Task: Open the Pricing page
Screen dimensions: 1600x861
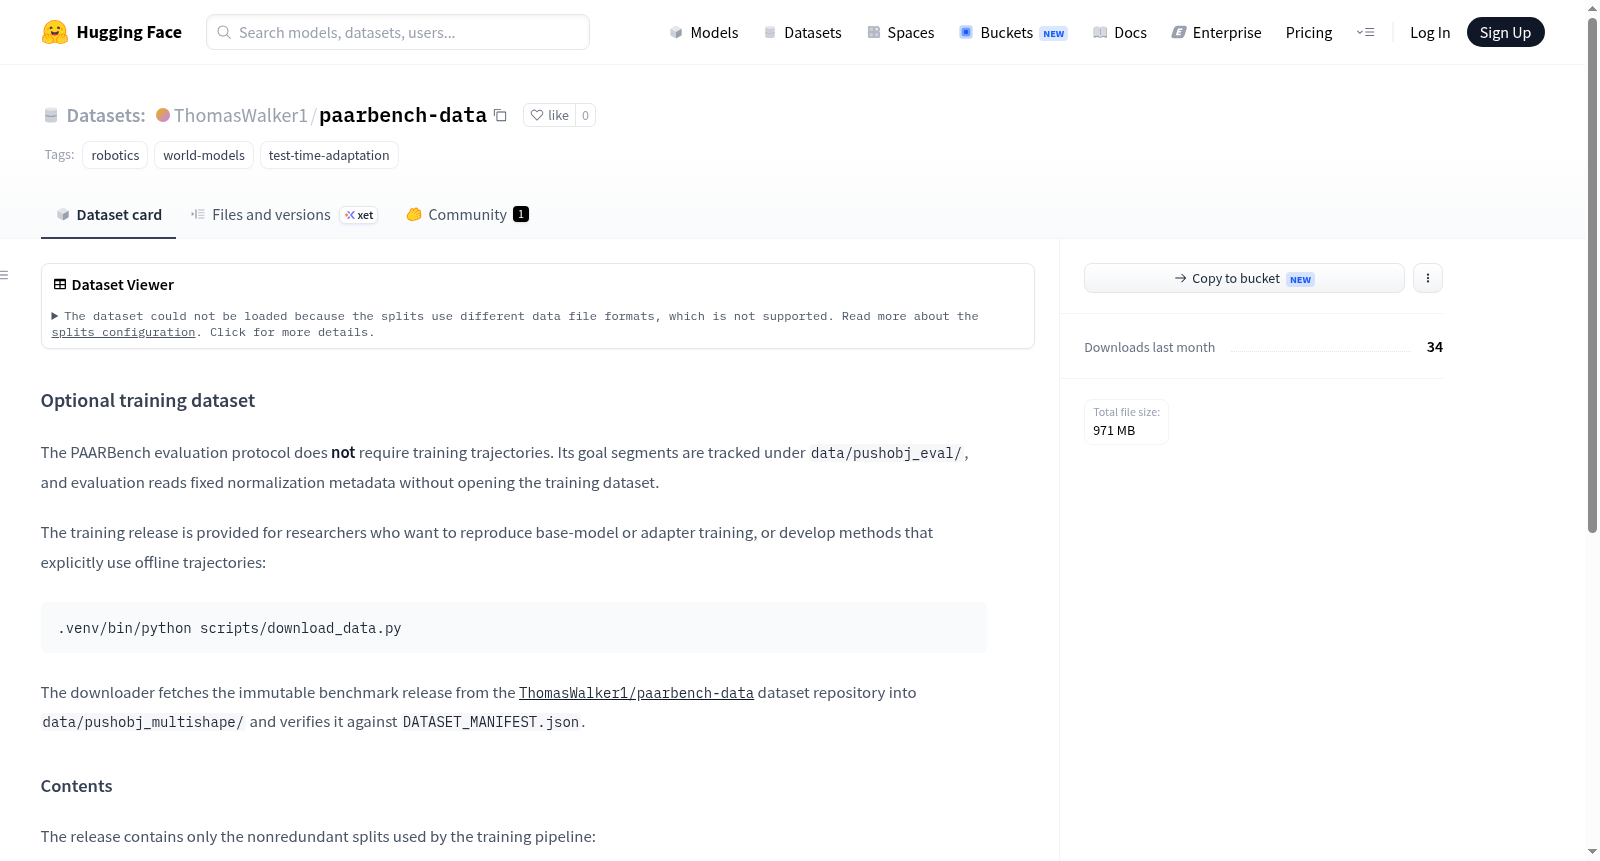Action: click(1309, 32)
